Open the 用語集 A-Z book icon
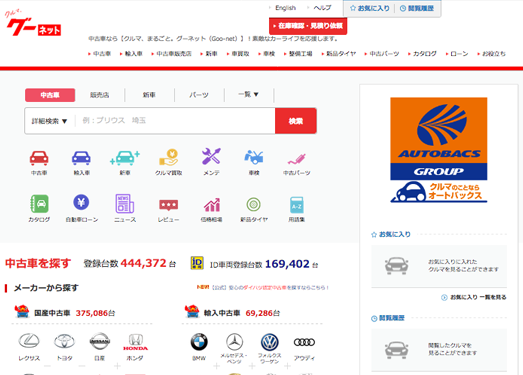 click(x=297, y=205)
